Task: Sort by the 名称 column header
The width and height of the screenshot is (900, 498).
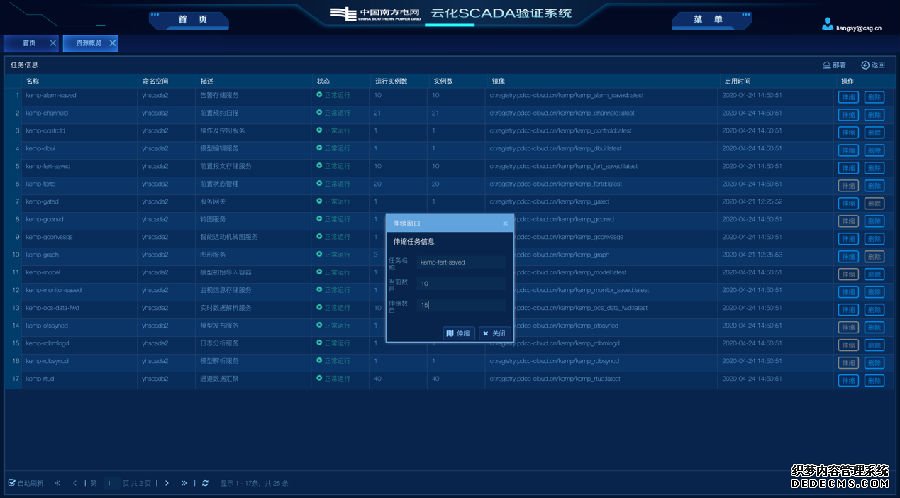Action: [32, 81]
